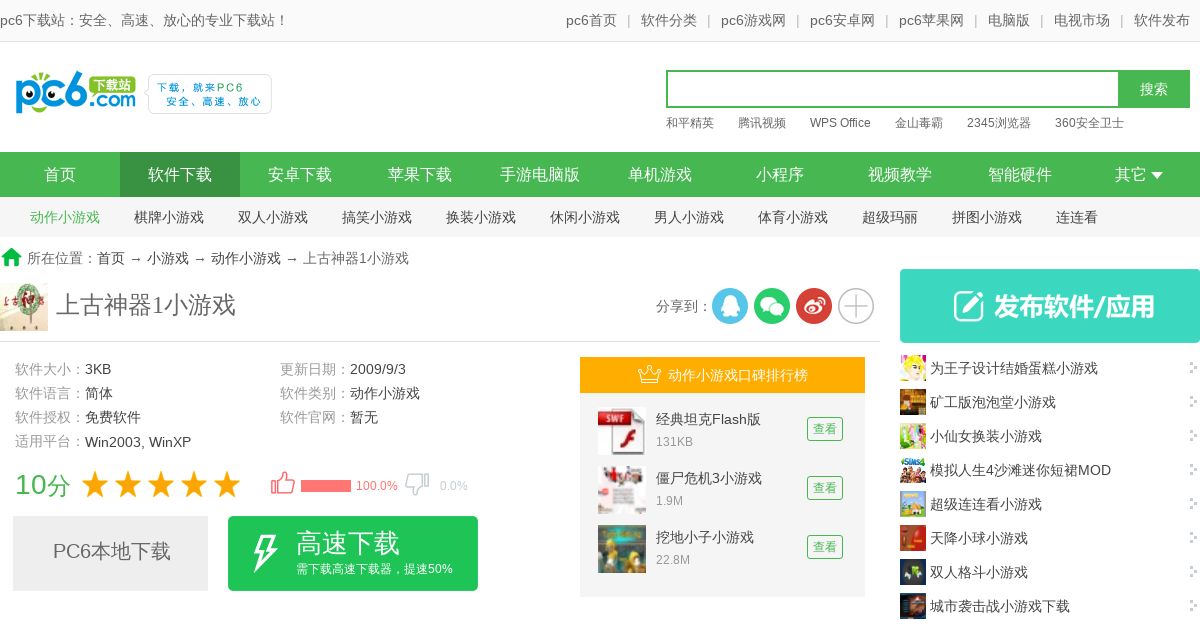Open the 软件下载 nav tab
1200x630 pixels.
coord(180,174)
